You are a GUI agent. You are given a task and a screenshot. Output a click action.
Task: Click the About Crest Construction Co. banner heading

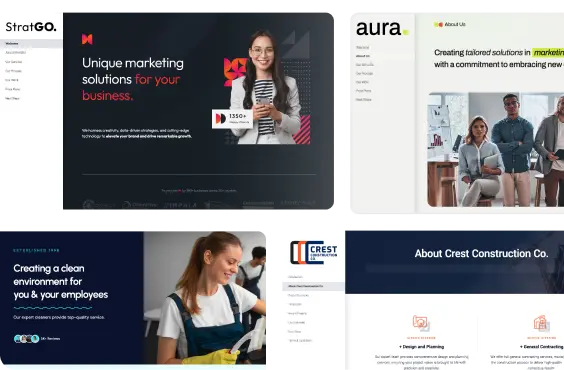click(481, 253)
